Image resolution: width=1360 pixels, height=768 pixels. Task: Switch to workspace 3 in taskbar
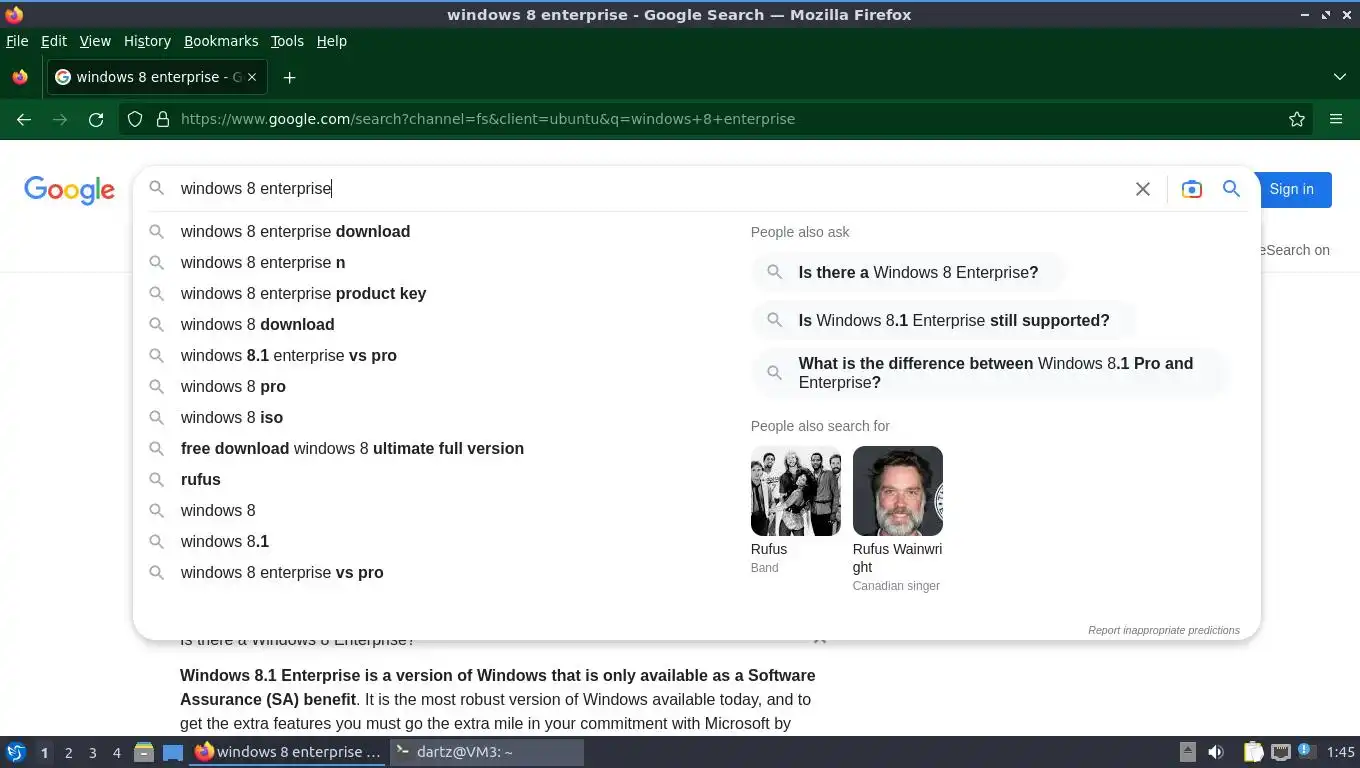click(x=92, y=753)
